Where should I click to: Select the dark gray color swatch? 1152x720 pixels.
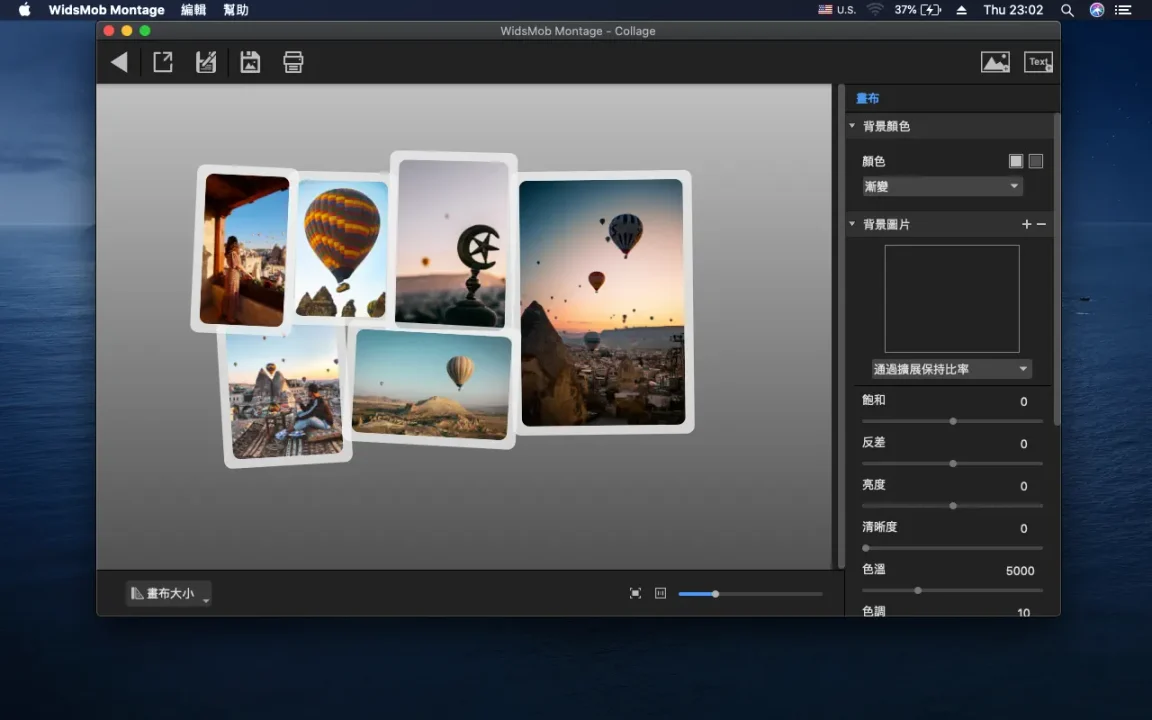[x=1035, y=161]
